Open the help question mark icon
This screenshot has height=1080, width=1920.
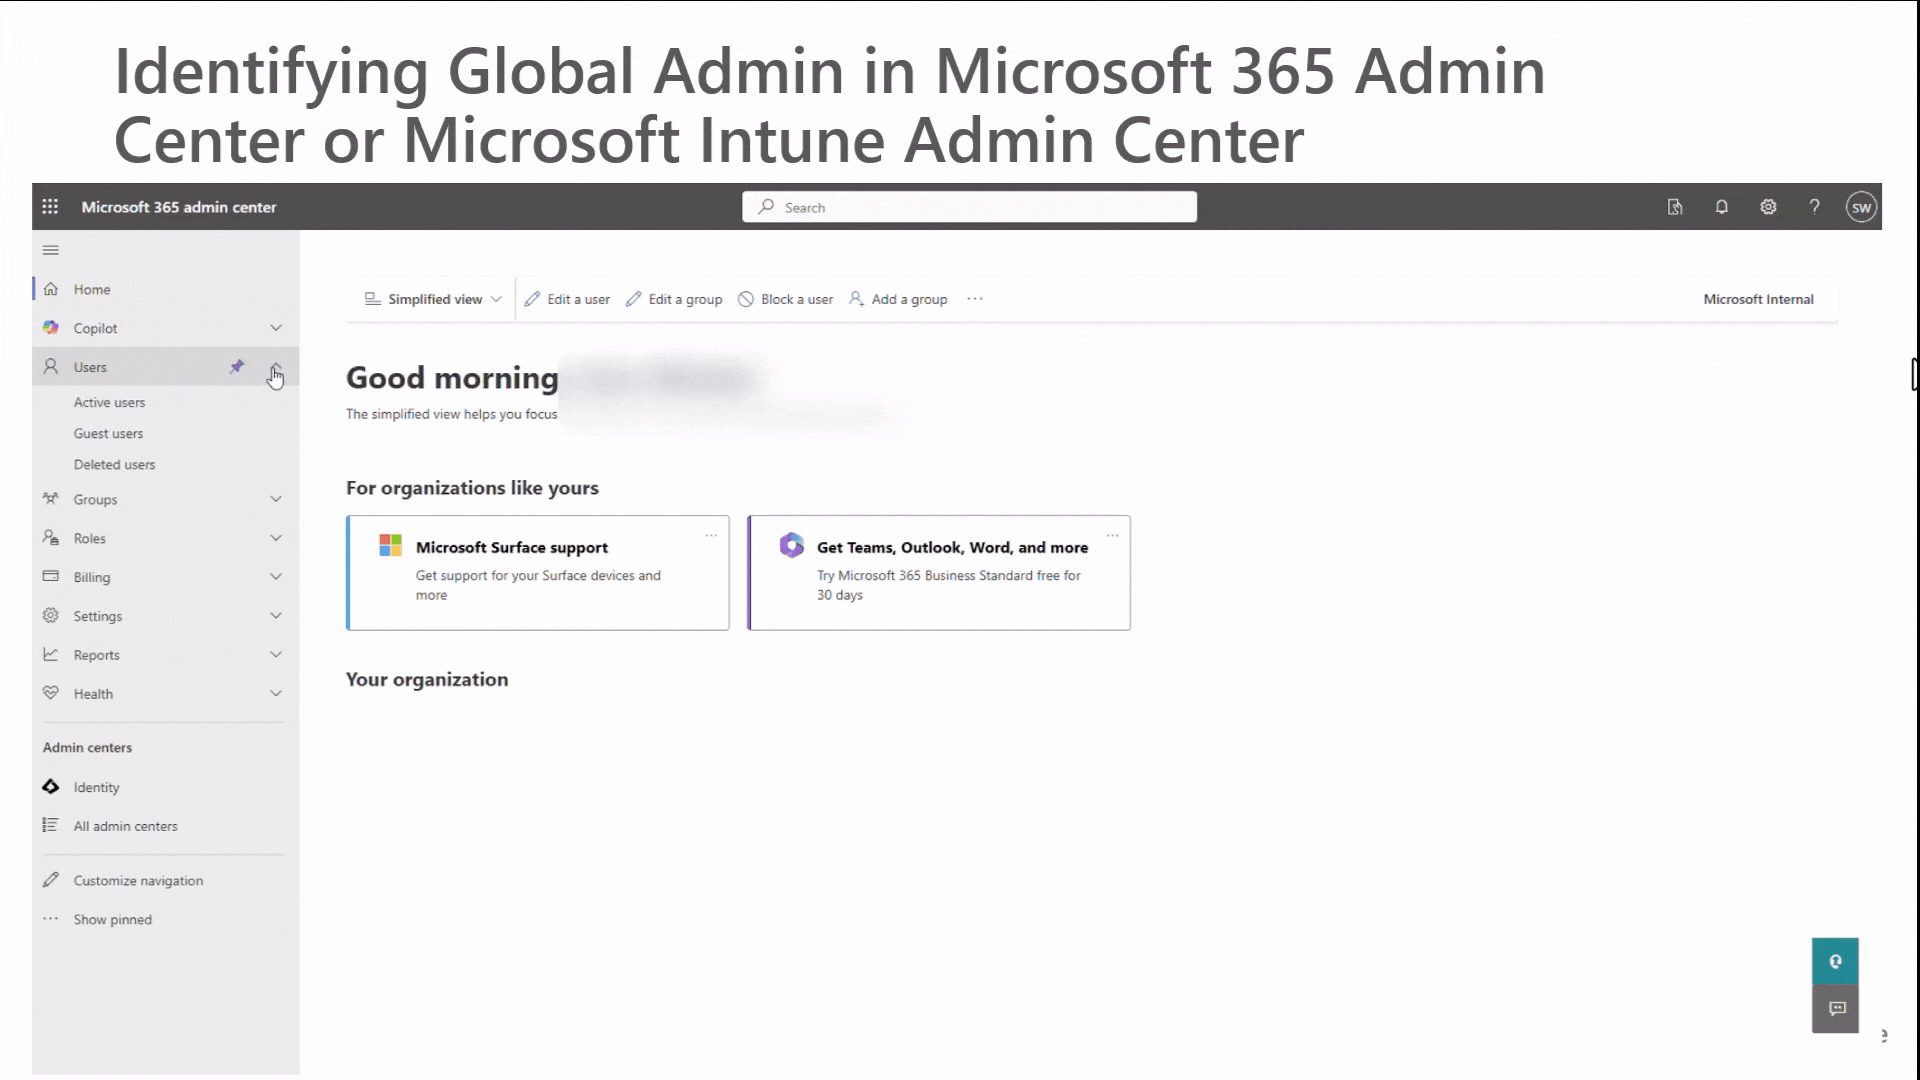click(x=1814, y=207)
